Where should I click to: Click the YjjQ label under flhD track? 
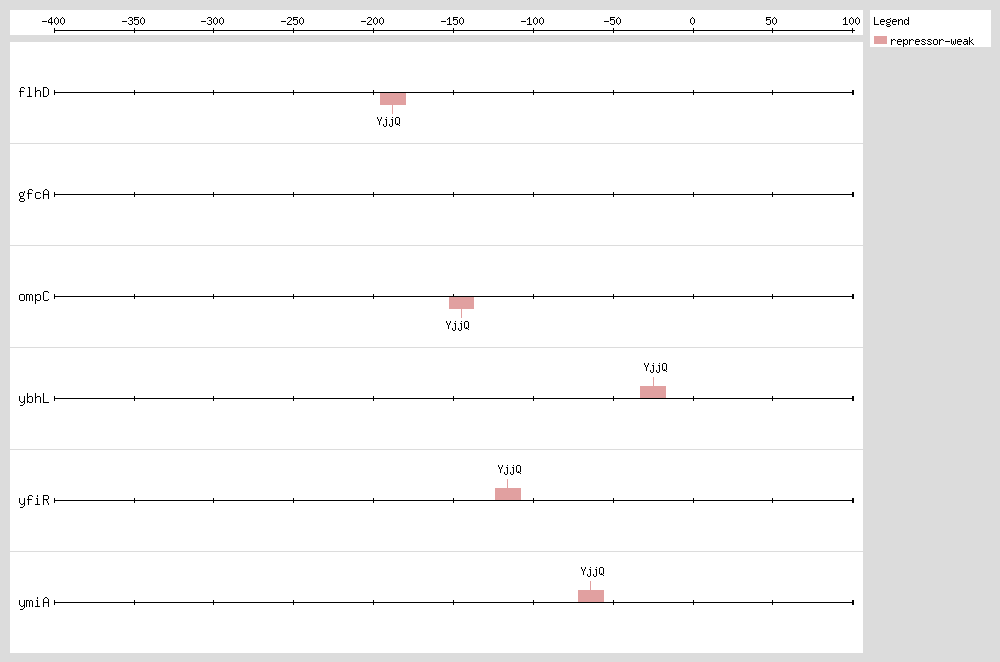388,121
